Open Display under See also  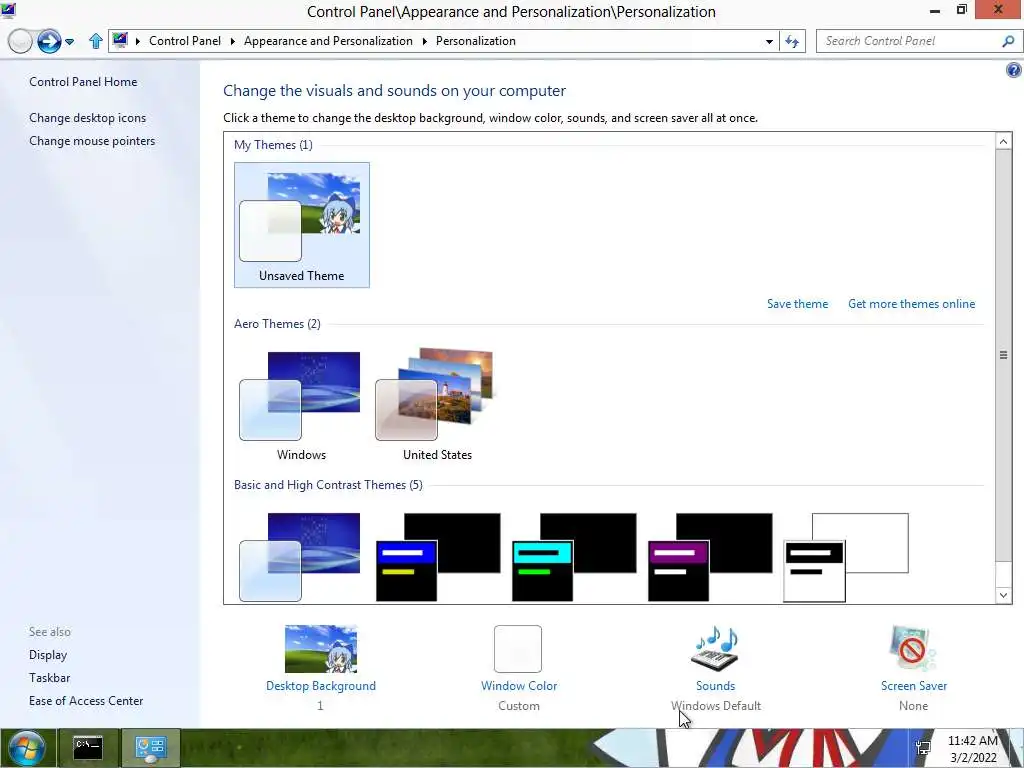(48, 654)
